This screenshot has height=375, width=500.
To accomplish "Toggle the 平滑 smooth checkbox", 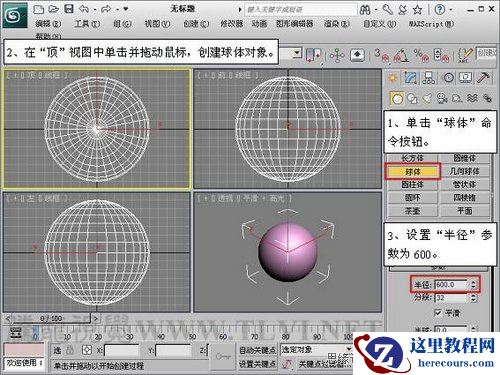I will coord(438,313).
